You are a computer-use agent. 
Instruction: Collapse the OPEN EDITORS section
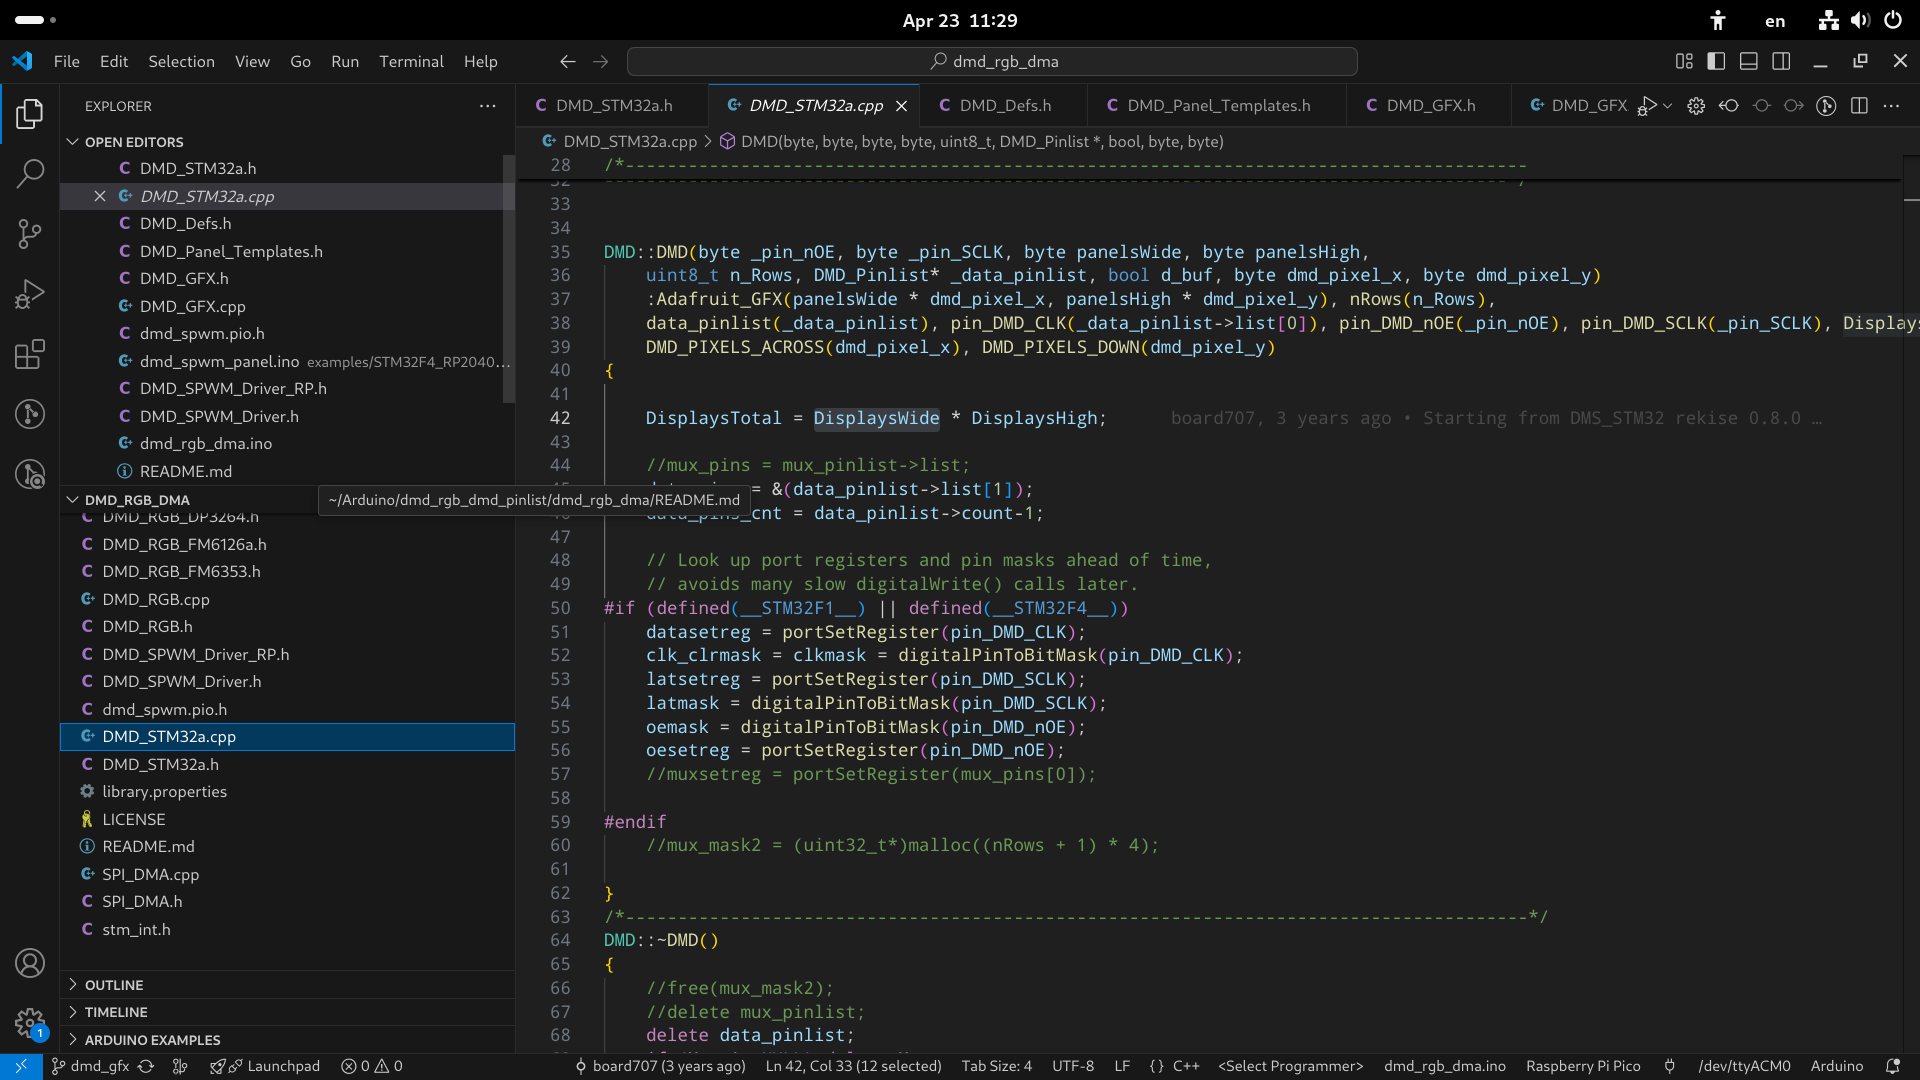pos(134,142)
